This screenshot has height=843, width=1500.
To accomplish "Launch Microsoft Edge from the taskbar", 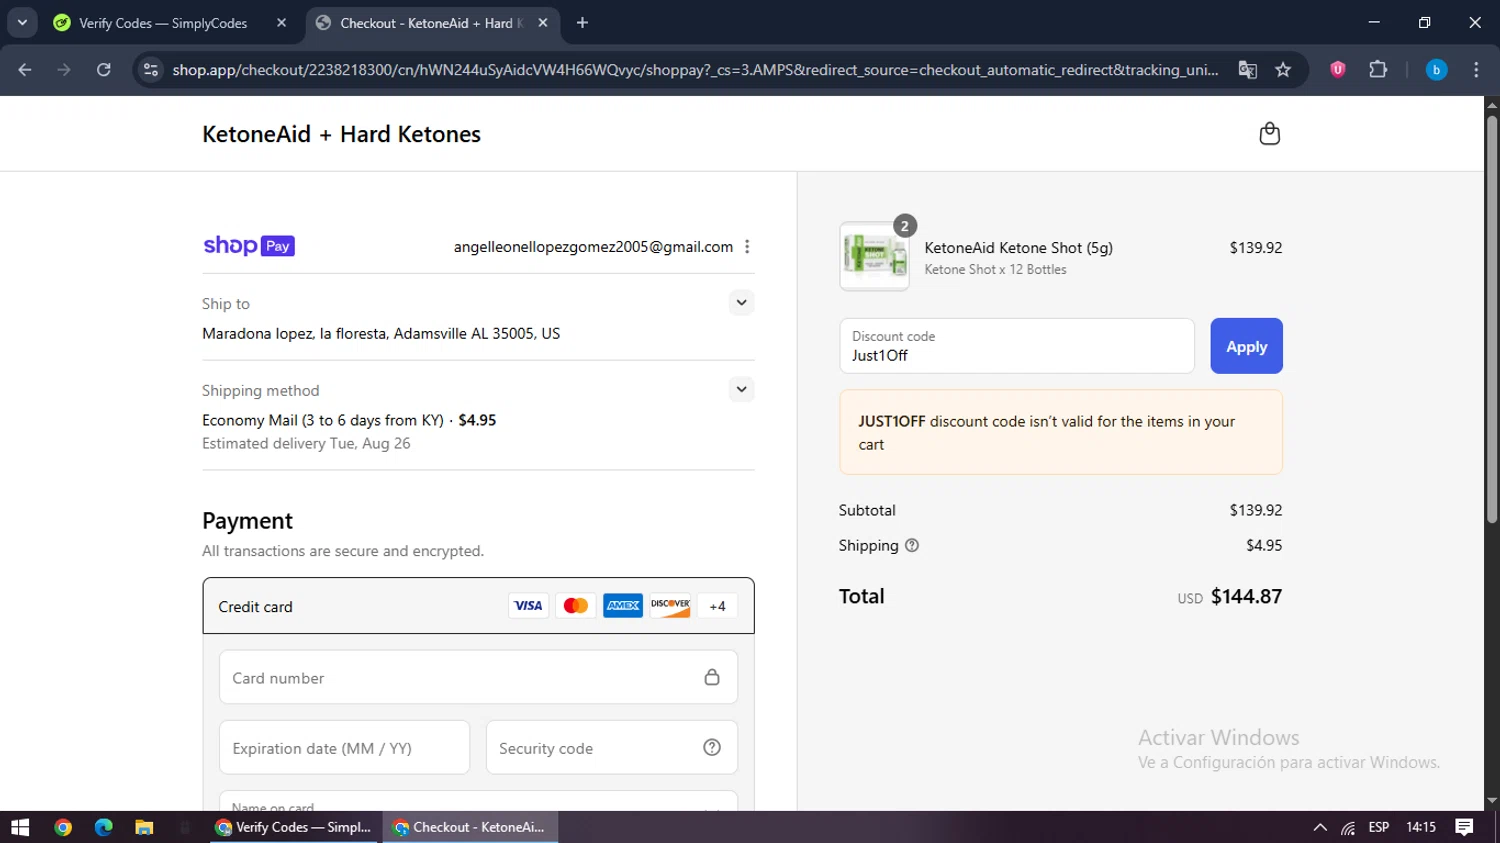I will 104,827.
